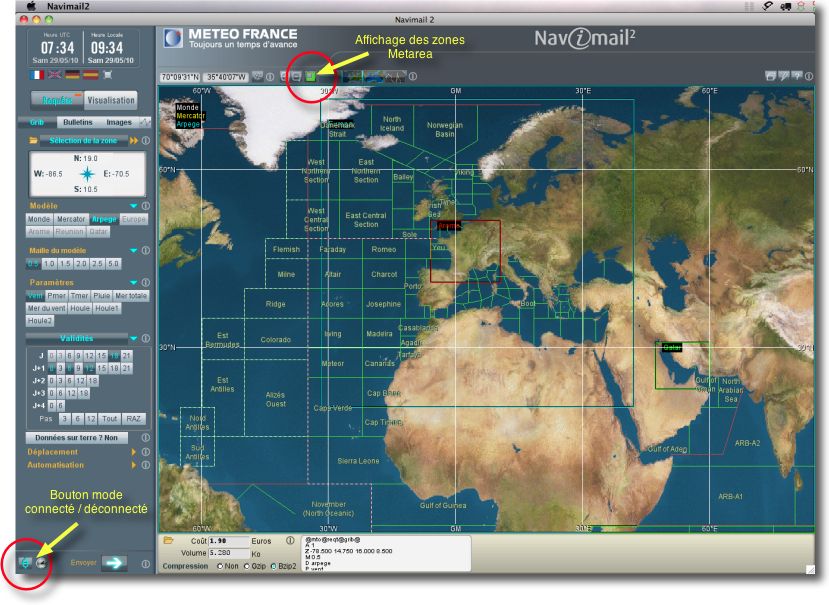
Task: Toggle Mer totale parameter
Action: click(x=131, y=296)
